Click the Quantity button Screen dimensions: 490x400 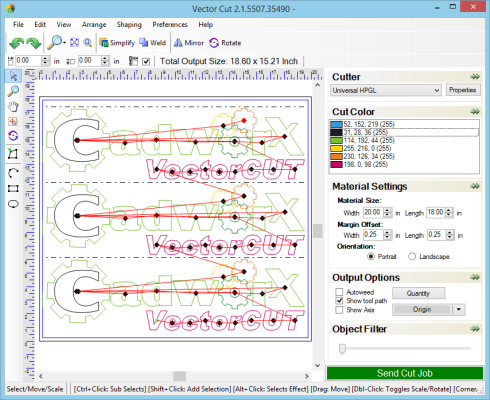[418, 293]
